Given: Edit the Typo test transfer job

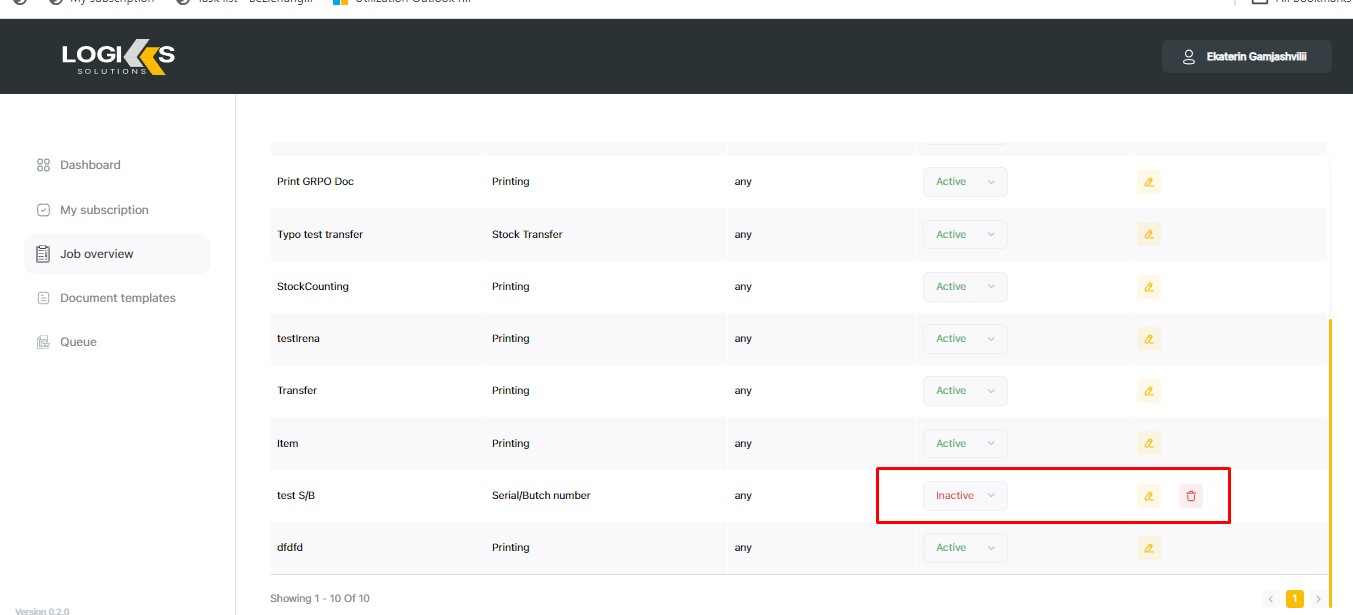Looking at the screenshot, I should click(x=1148, y=234).
